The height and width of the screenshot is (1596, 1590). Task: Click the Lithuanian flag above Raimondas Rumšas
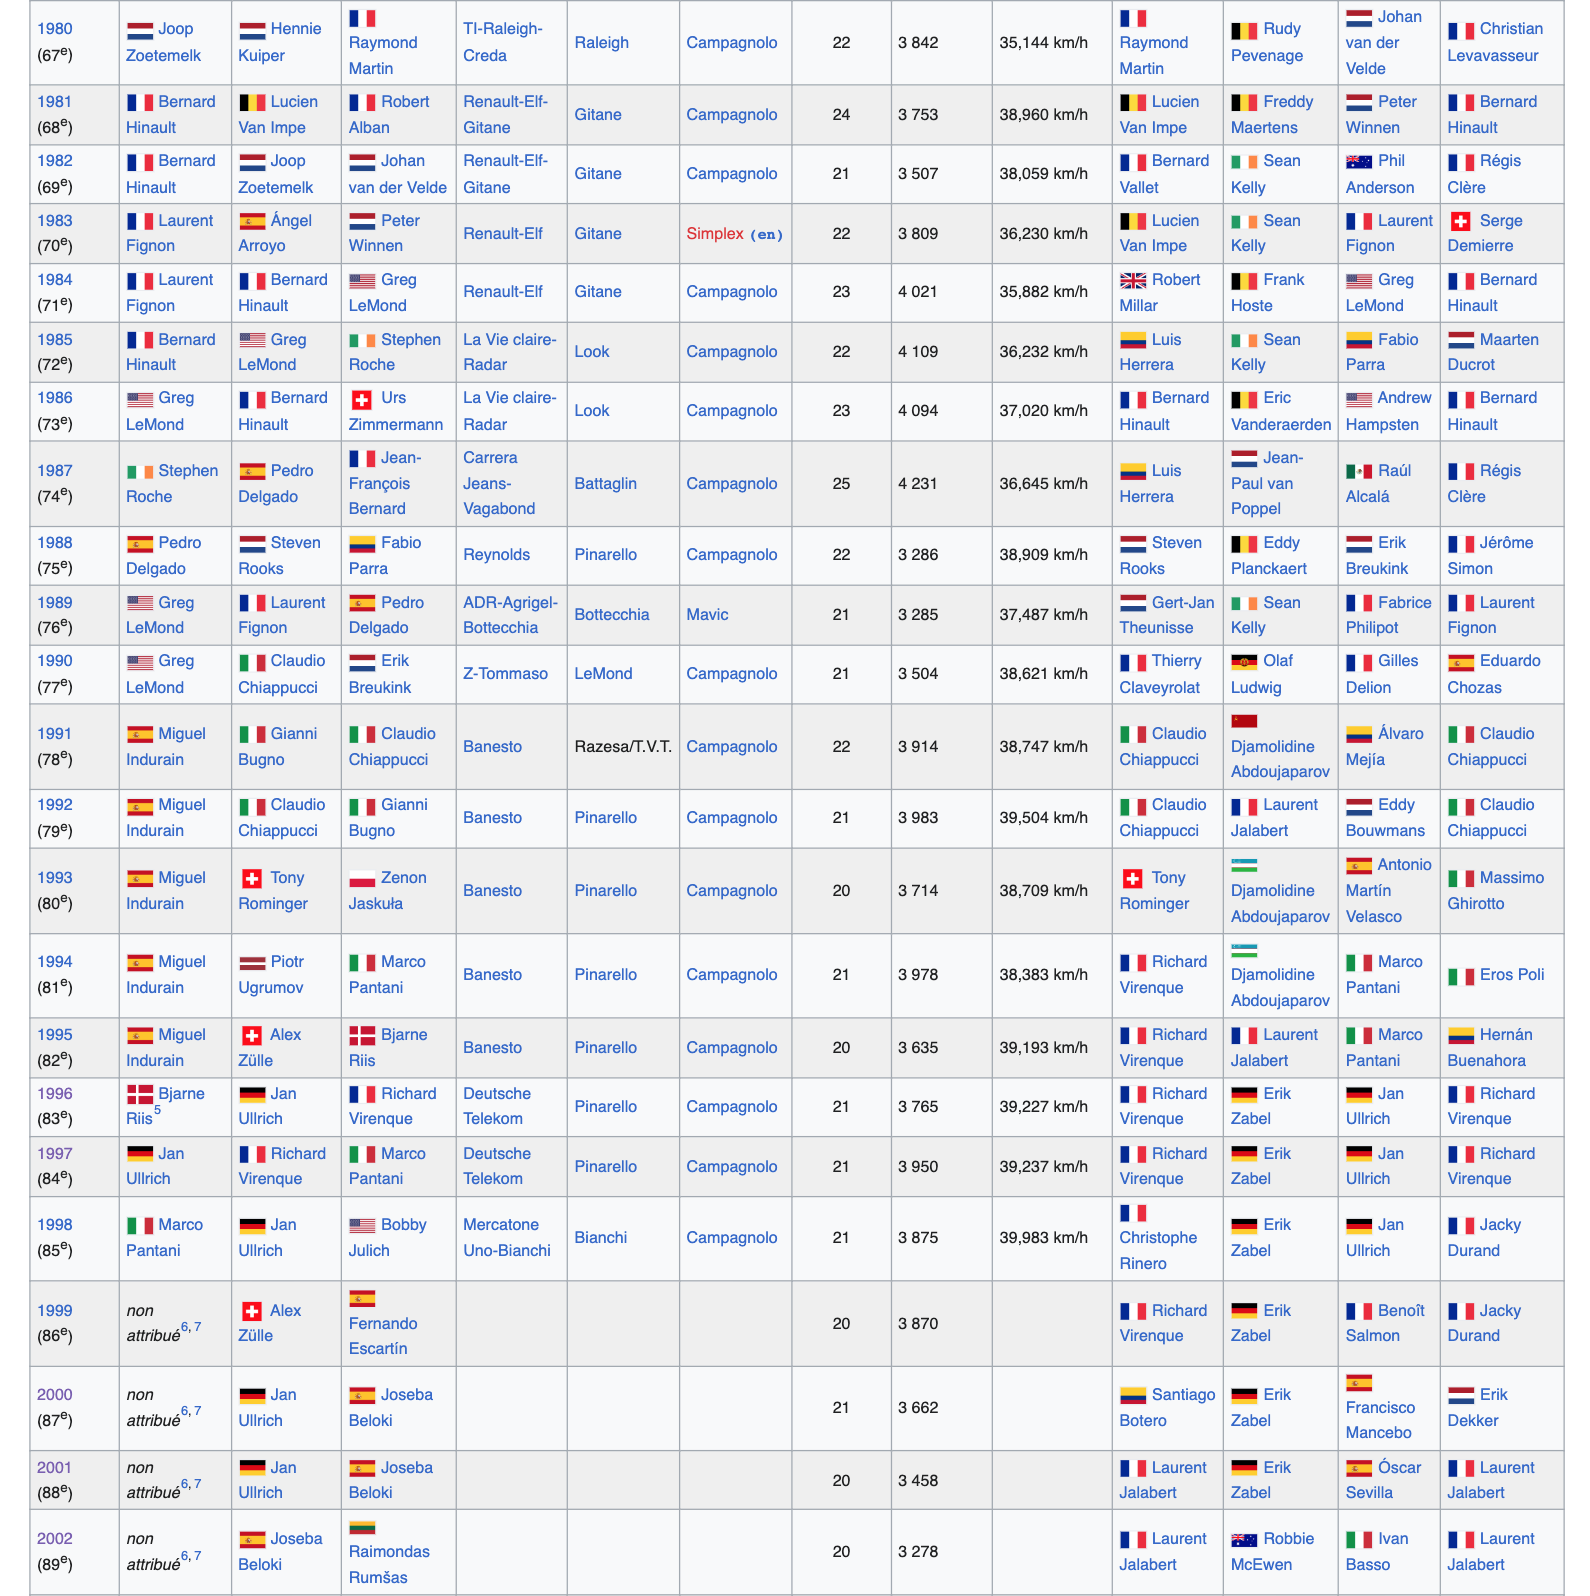pyautogui.click(x=361, y=1527)
